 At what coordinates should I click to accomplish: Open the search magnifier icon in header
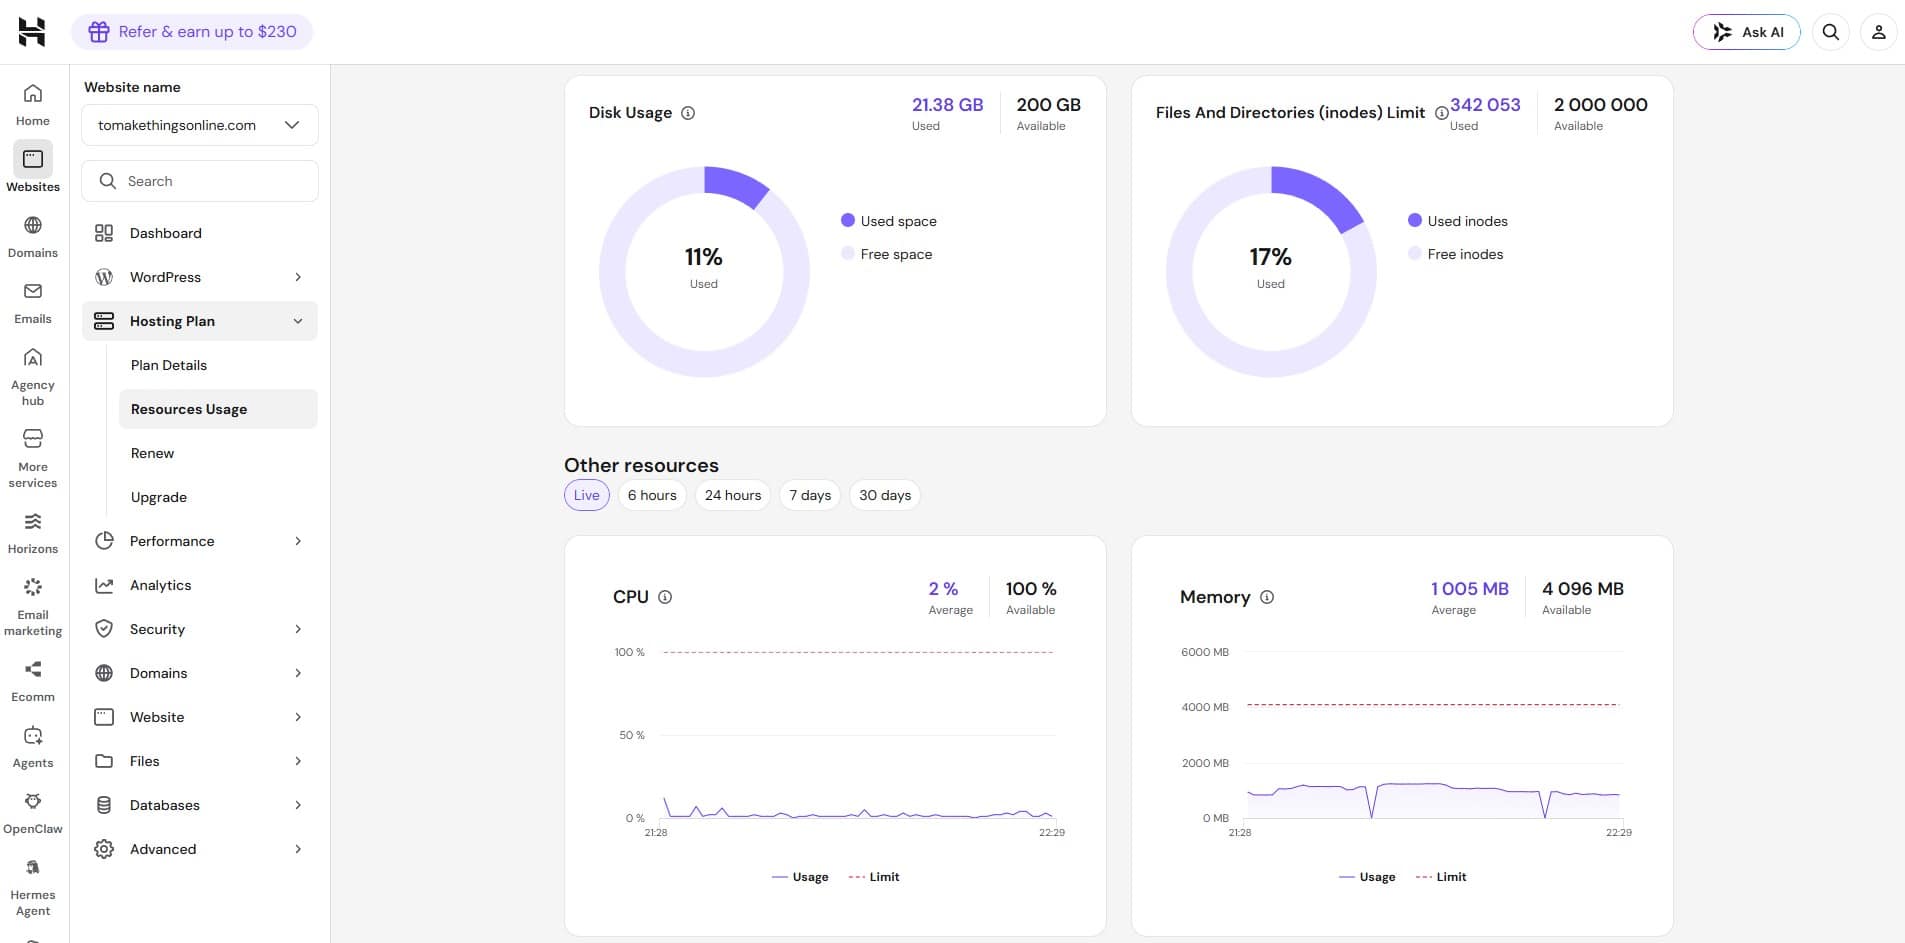1831,32
